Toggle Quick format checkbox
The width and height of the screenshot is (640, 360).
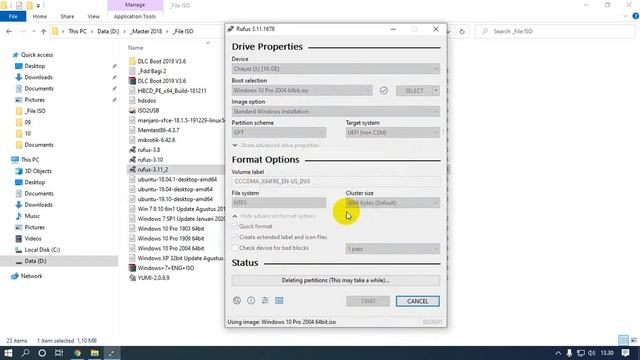coord(235,226)
